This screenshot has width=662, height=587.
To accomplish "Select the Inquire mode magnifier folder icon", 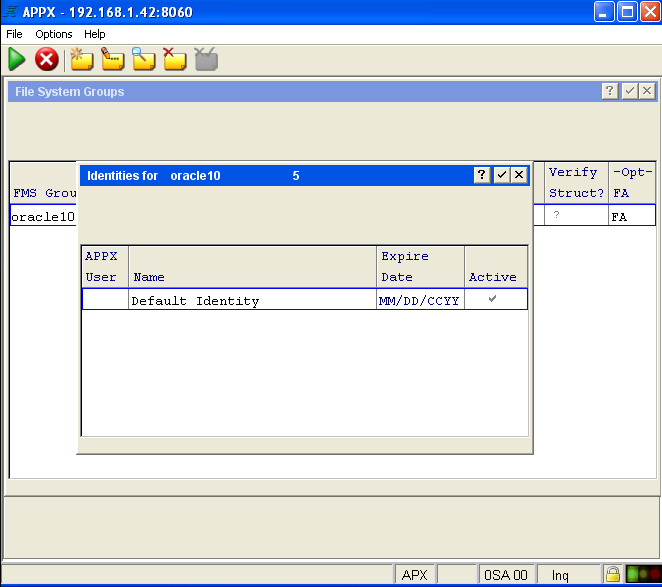I will pos(144,60).
